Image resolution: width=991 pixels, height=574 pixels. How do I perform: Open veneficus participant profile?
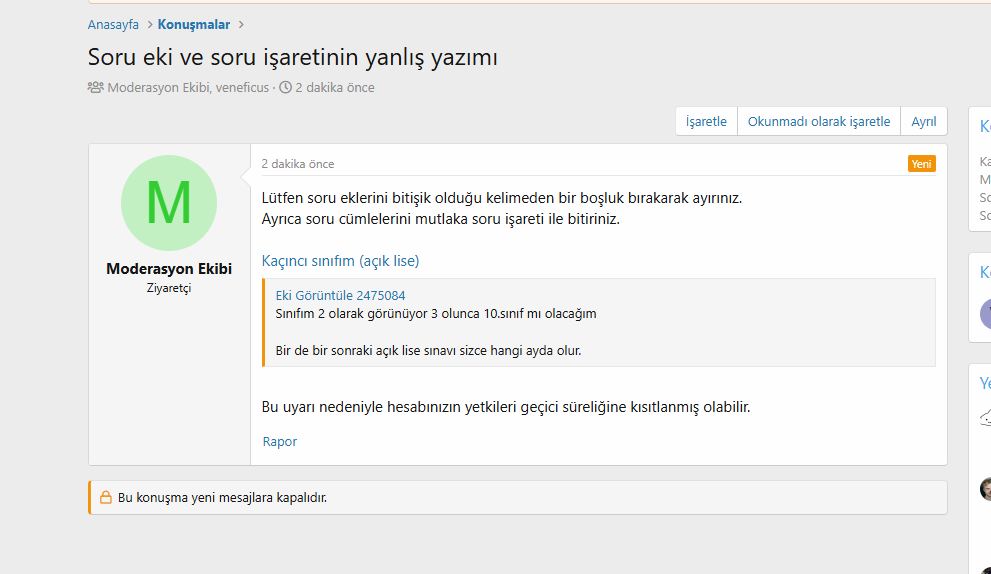click(242, 88)
